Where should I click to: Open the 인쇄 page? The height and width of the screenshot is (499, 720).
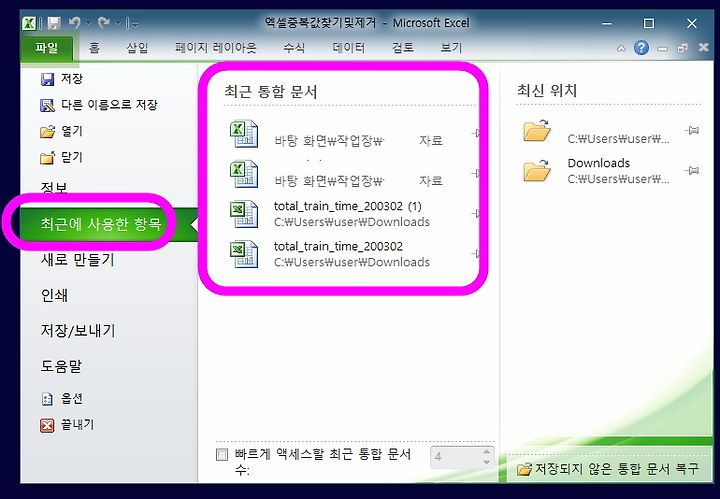point(54,295)
